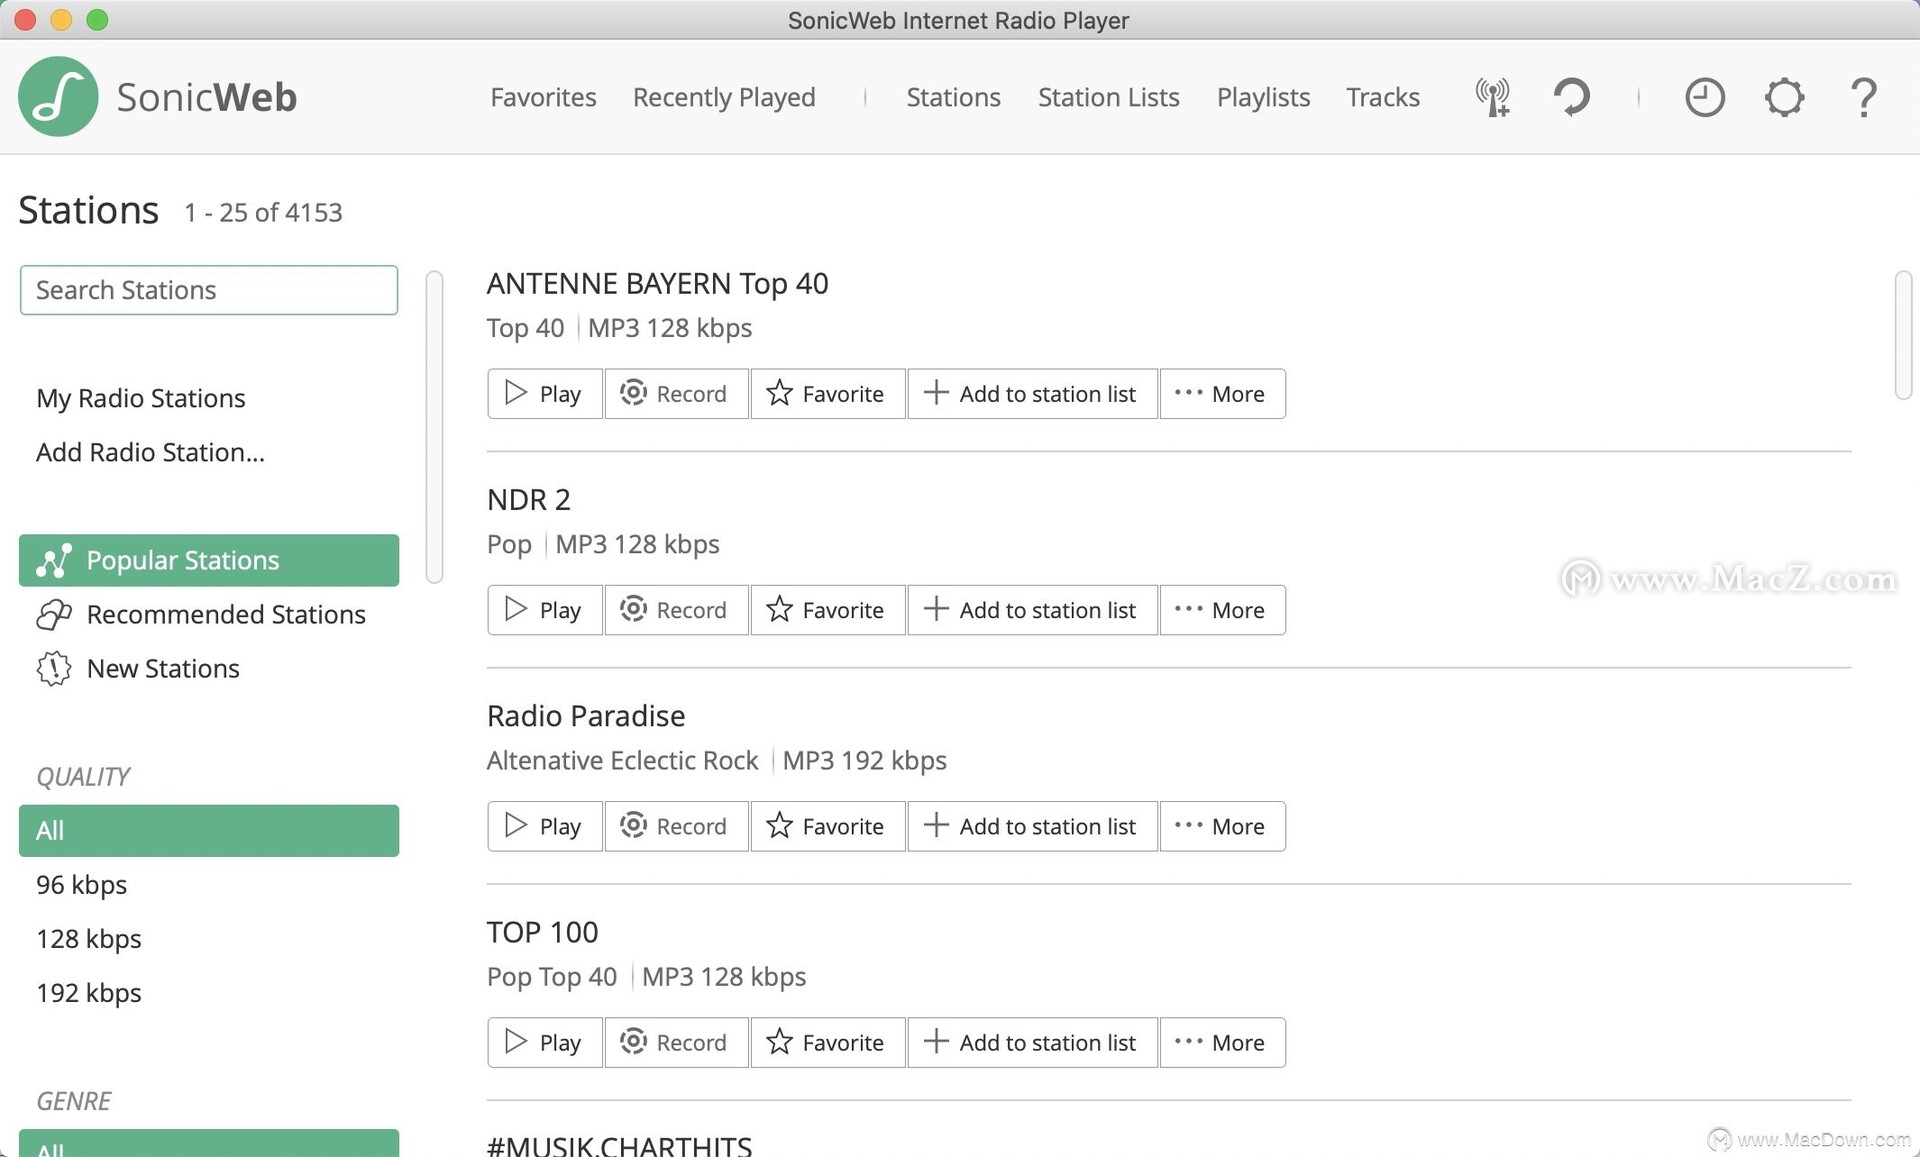The height and width of the screenshot is (1157, 1920).
Task: Filter quality by 96 kbps
Action: point(209,884)
